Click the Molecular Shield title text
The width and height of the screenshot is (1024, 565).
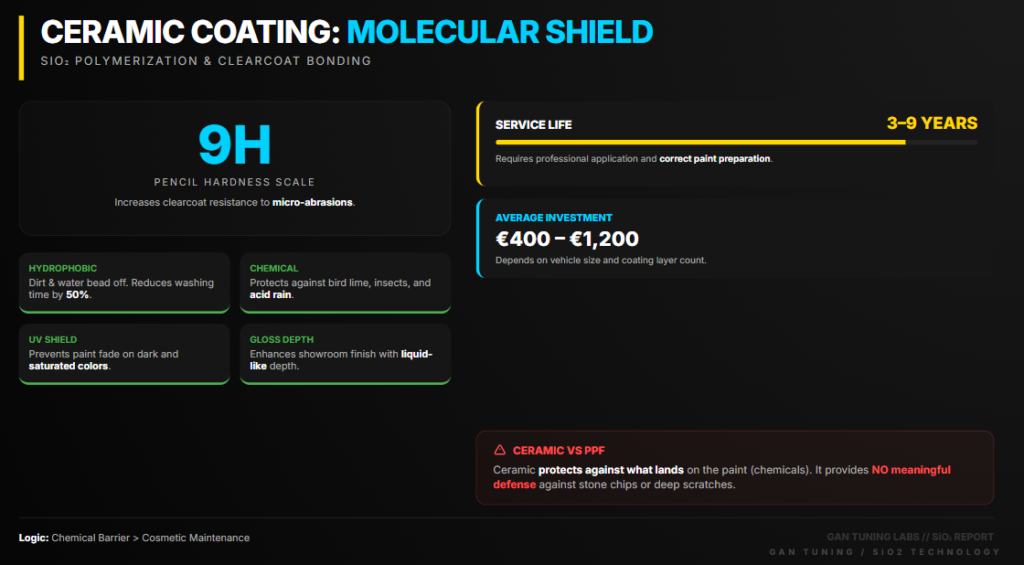(x=500, y=31)
